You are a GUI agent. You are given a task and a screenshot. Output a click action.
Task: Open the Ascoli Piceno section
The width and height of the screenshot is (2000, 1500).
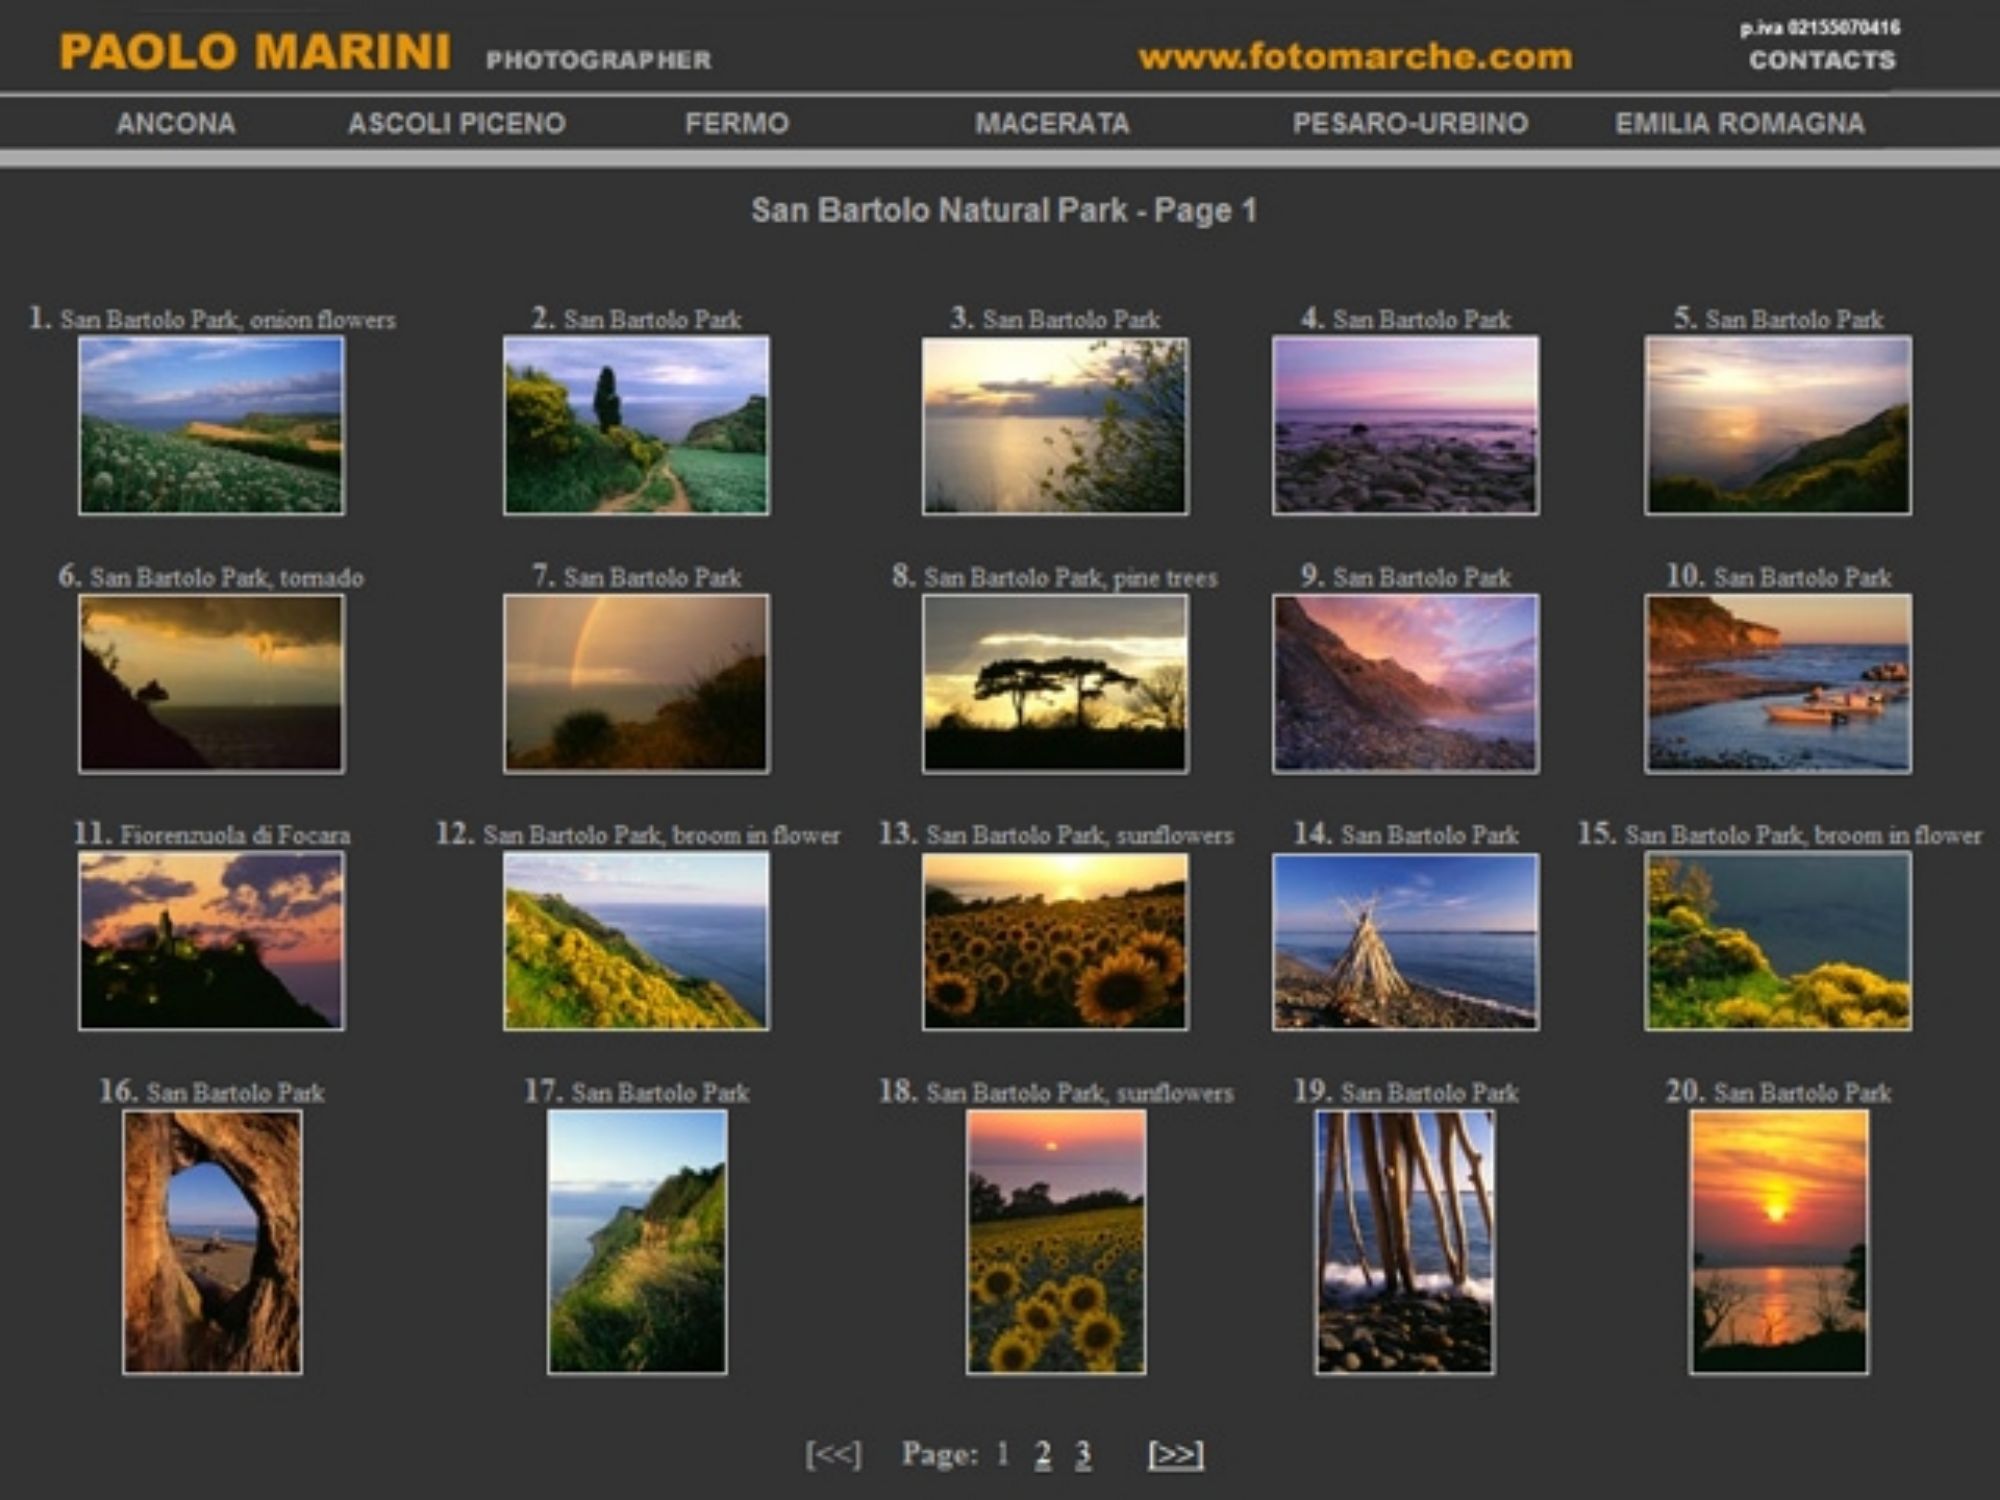click(456, 124)
